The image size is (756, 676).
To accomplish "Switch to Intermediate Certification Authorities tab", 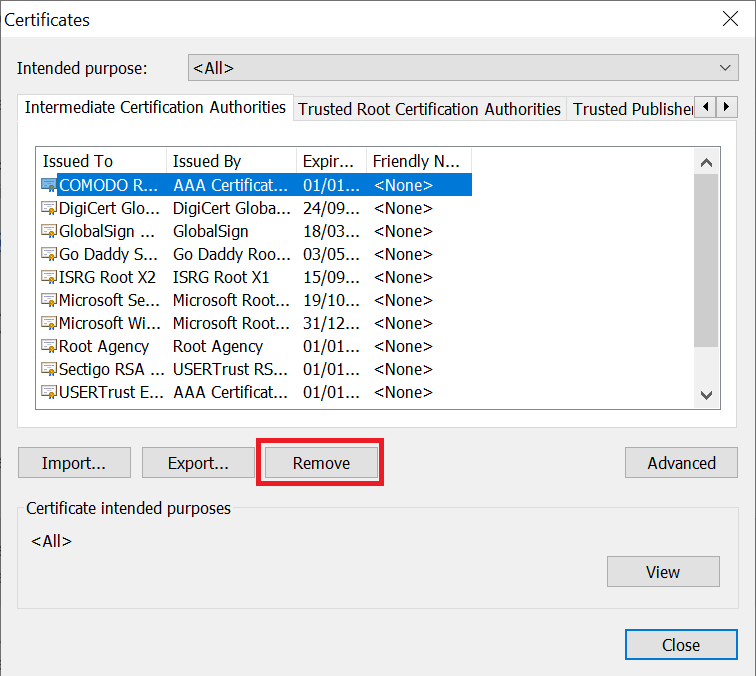I will click(155, 107).
